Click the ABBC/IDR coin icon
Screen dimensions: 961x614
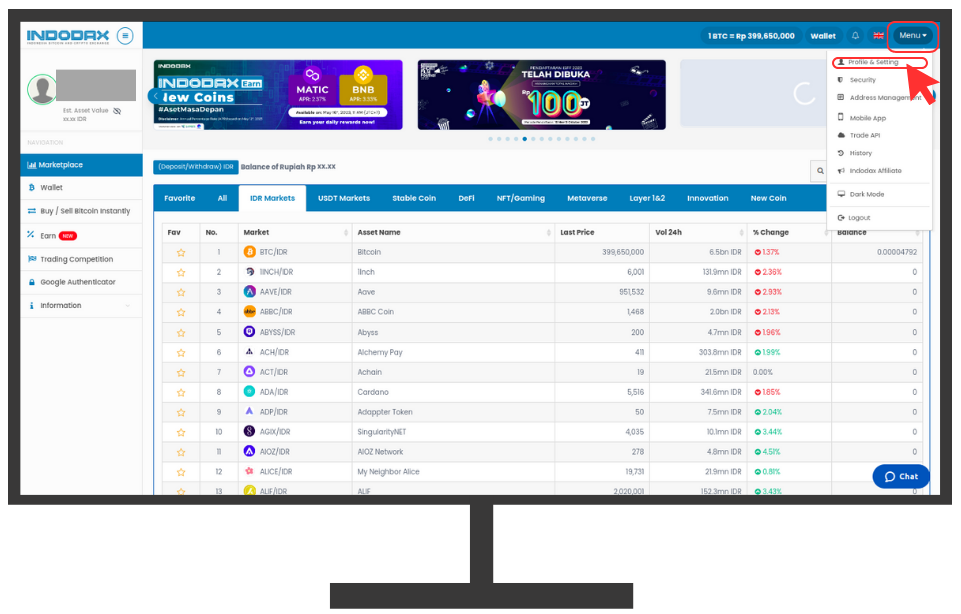tap(249, 311)
